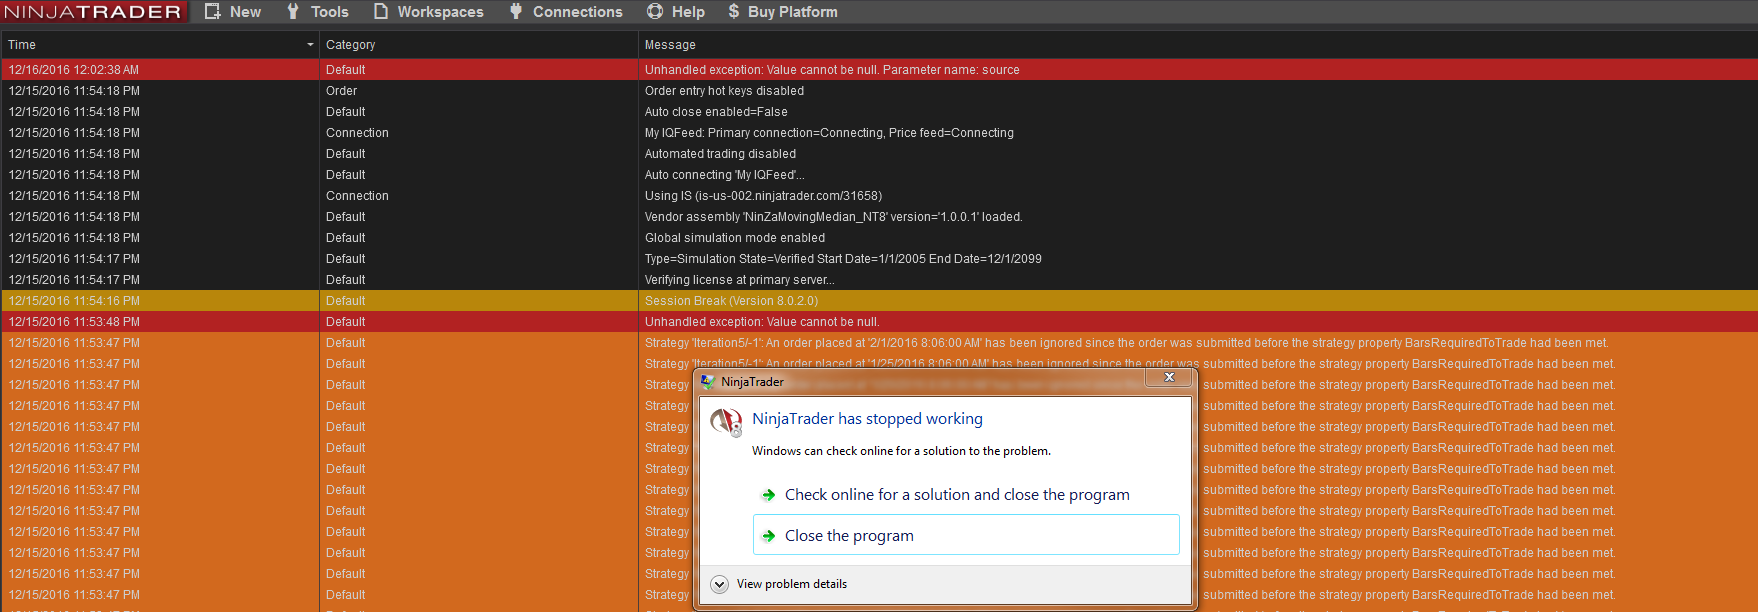Select 'Order entry hot keys disabled' message
The height and width of the screenshot is (612, 1758).
[724, 91]
